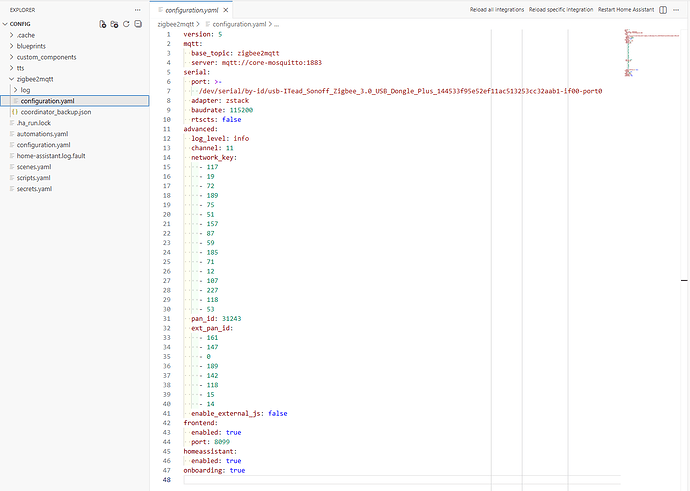Screen dimensions: 690x491
Task: Open Explorer more actions ellipsis
Action: pos(138,10)
